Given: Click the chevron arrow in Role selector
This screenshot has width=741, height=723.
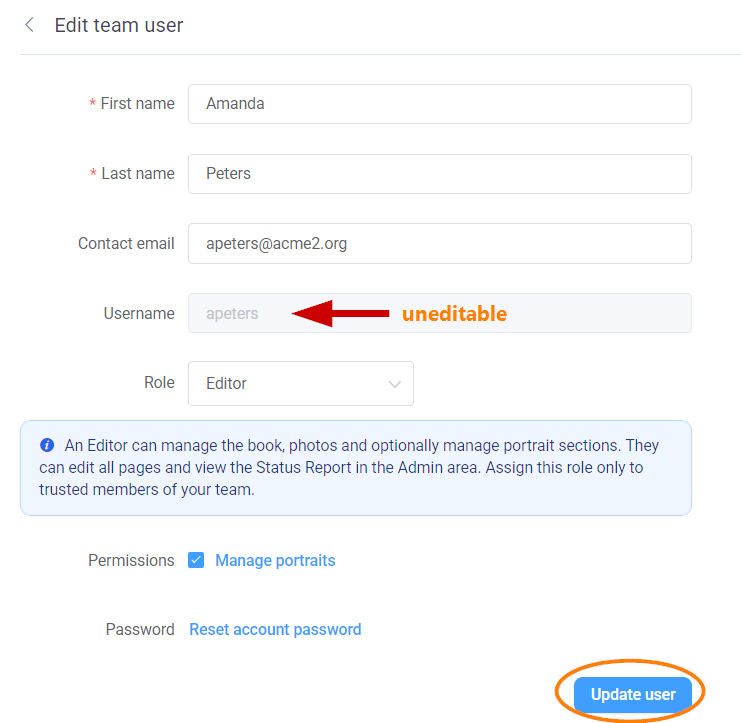Looking at the screenshot, I should 395,384.
